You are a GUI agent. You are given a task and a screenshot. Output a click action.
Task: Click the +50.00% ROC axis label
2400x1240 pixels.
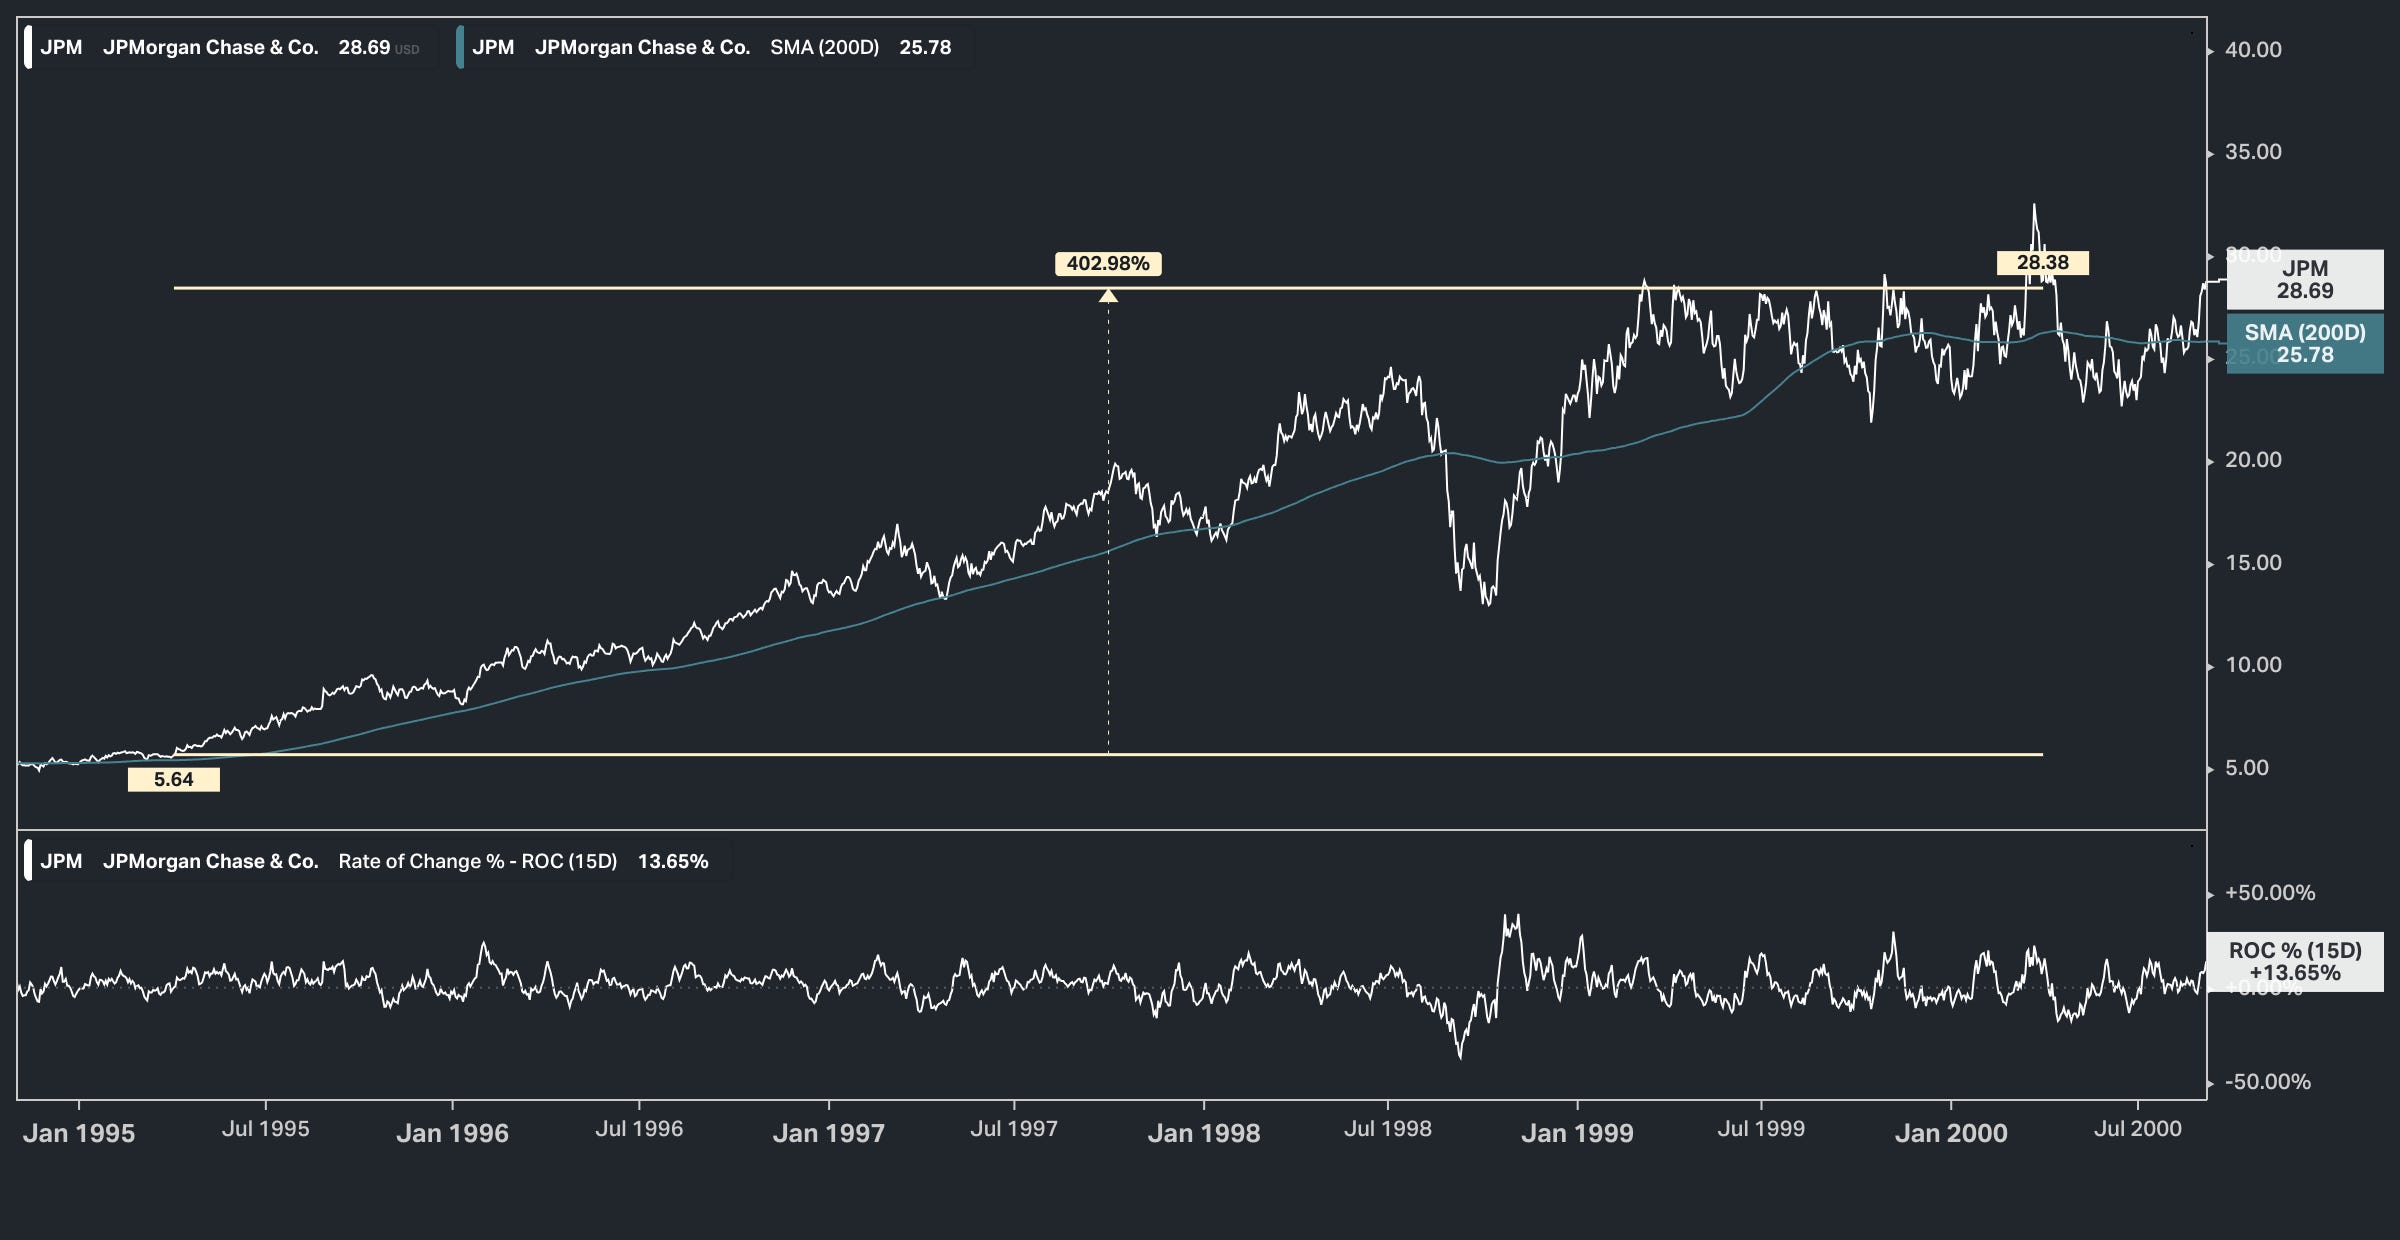pyautogui.click(x=2270, y=893)
